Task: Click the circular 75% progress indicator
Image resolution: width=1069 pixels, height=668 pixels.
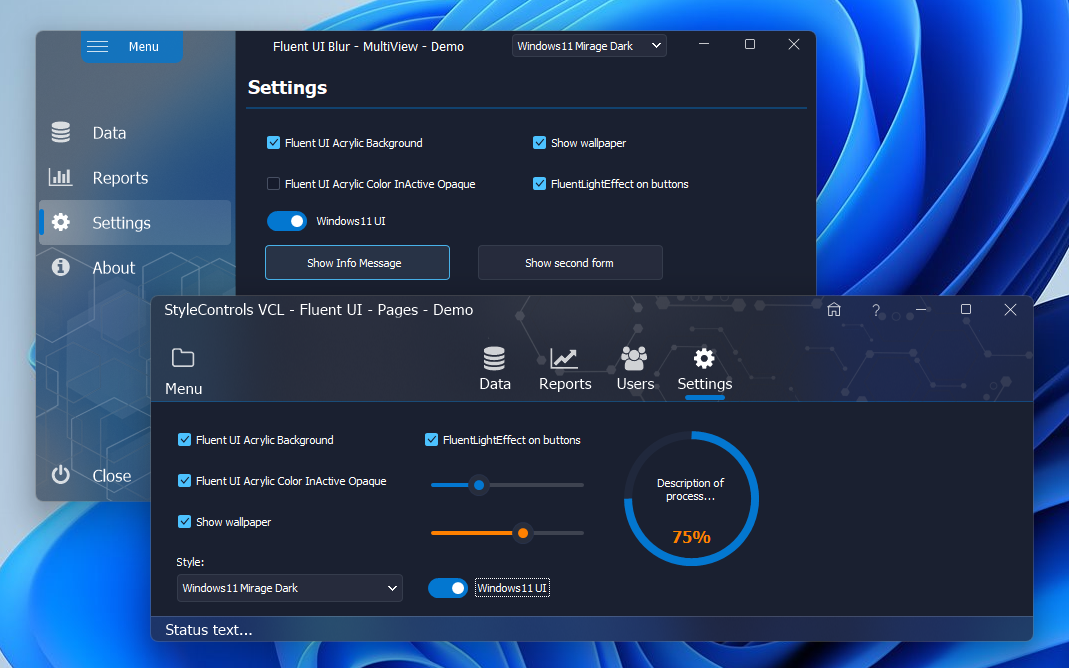Action: coord(691,498)
